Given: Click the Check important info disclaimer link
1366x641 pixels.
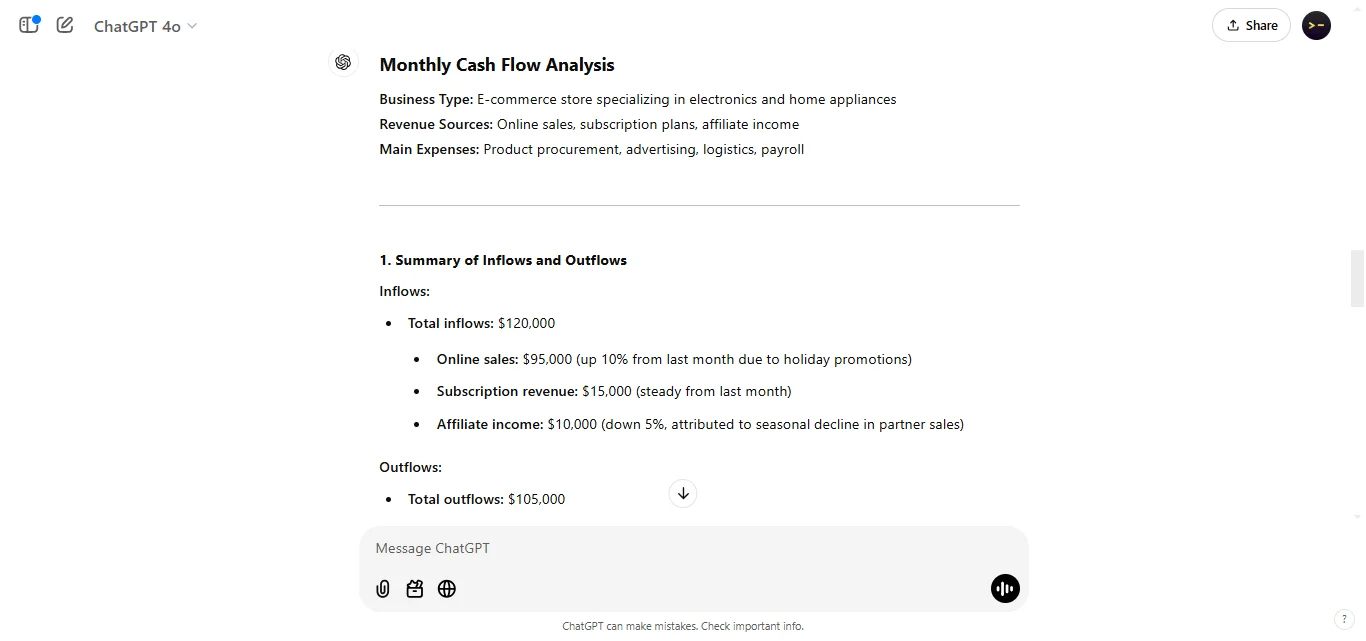Looking at the screenshot, I should tap(751, 626).
